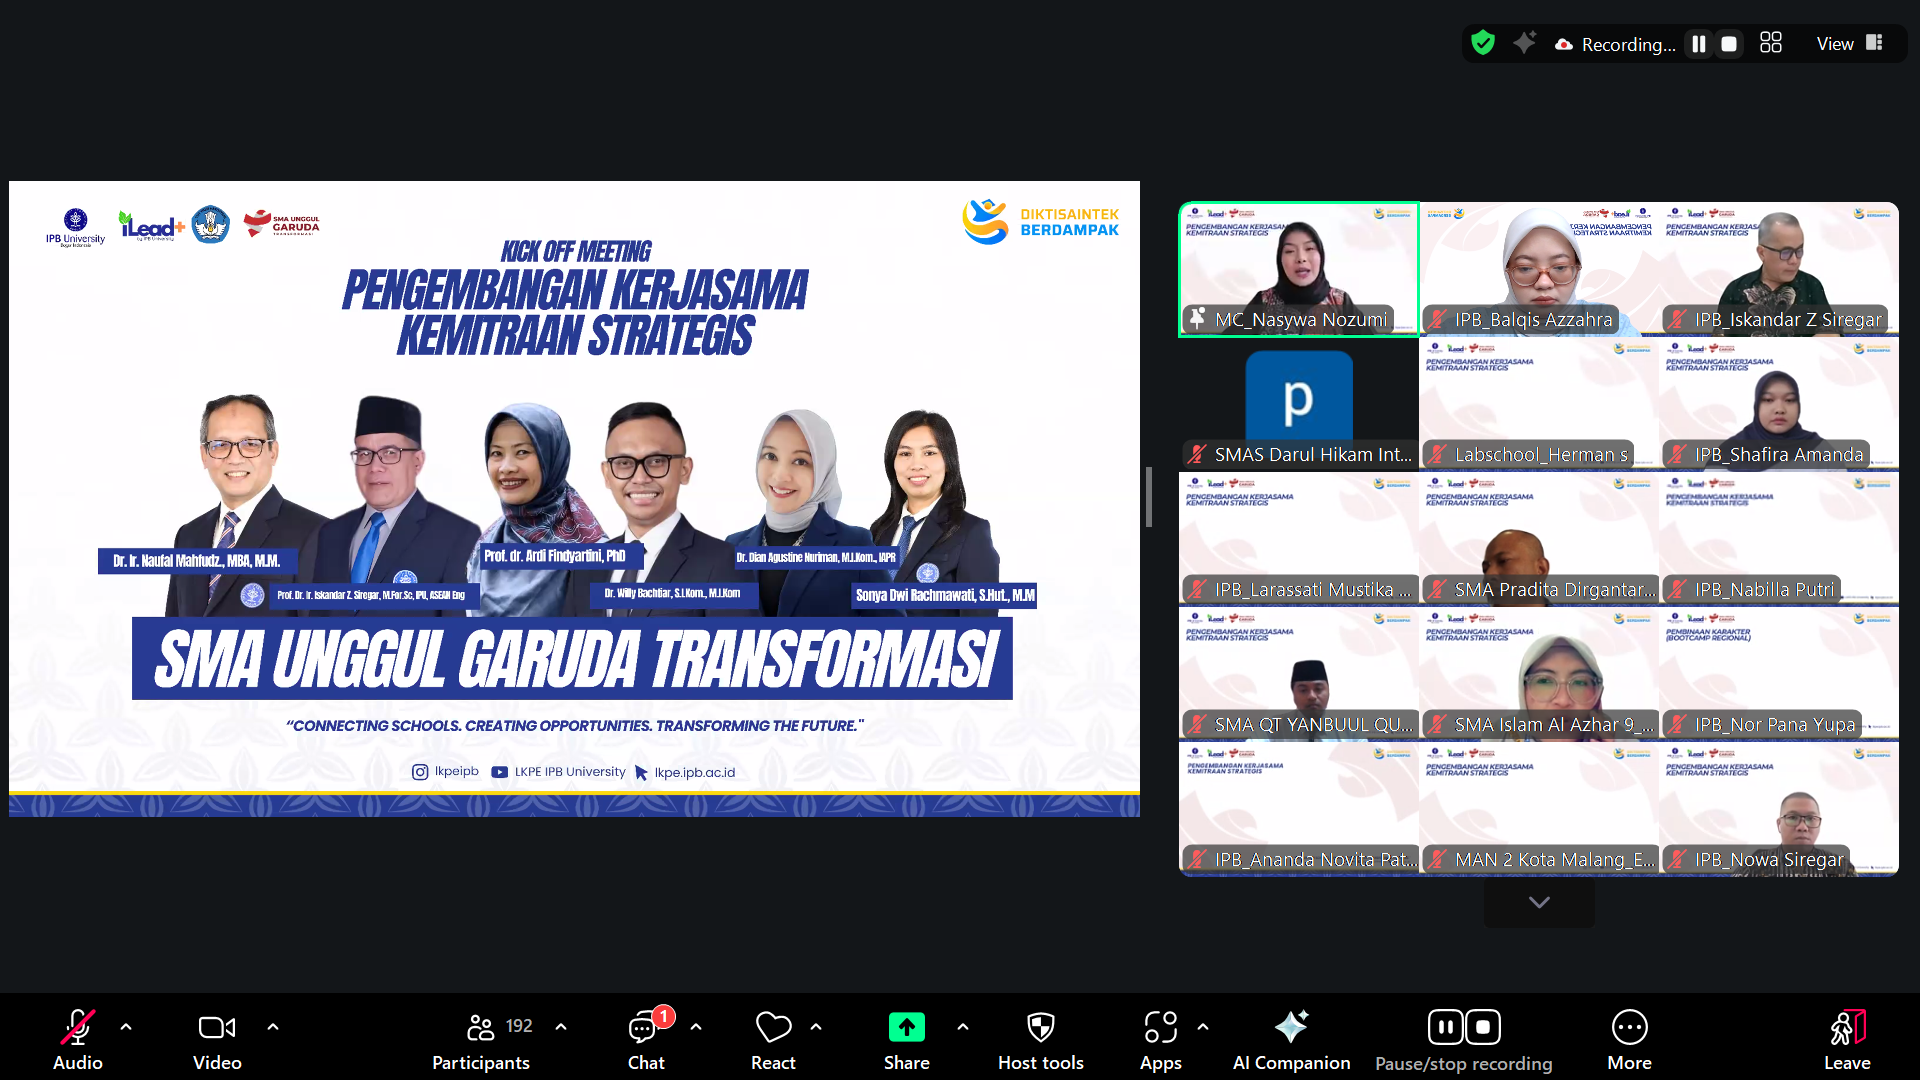Select IPB_Balqis Azzahra video tile
Image resolution: width=1920 pixels, height=1080 pixels.
click(1539, 270)
